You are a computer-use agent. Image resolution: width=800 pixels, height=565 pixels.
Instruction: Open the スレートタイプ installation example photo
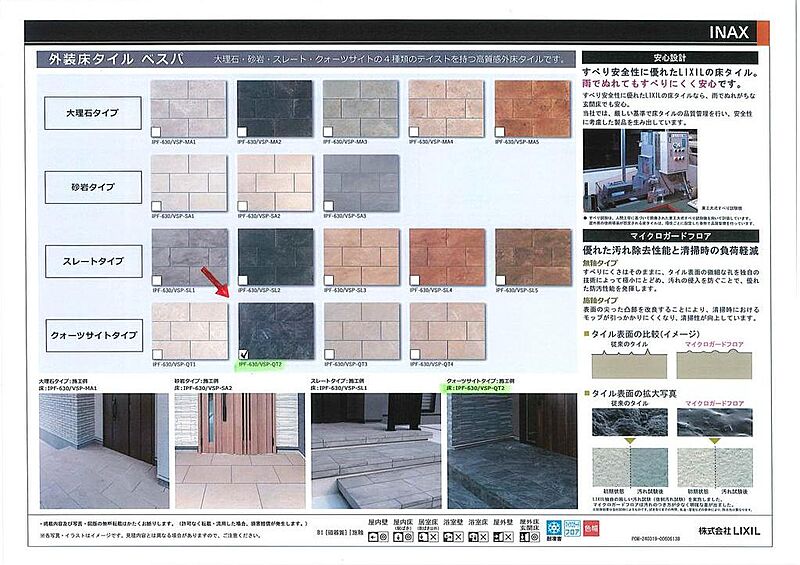coord(376,451)
